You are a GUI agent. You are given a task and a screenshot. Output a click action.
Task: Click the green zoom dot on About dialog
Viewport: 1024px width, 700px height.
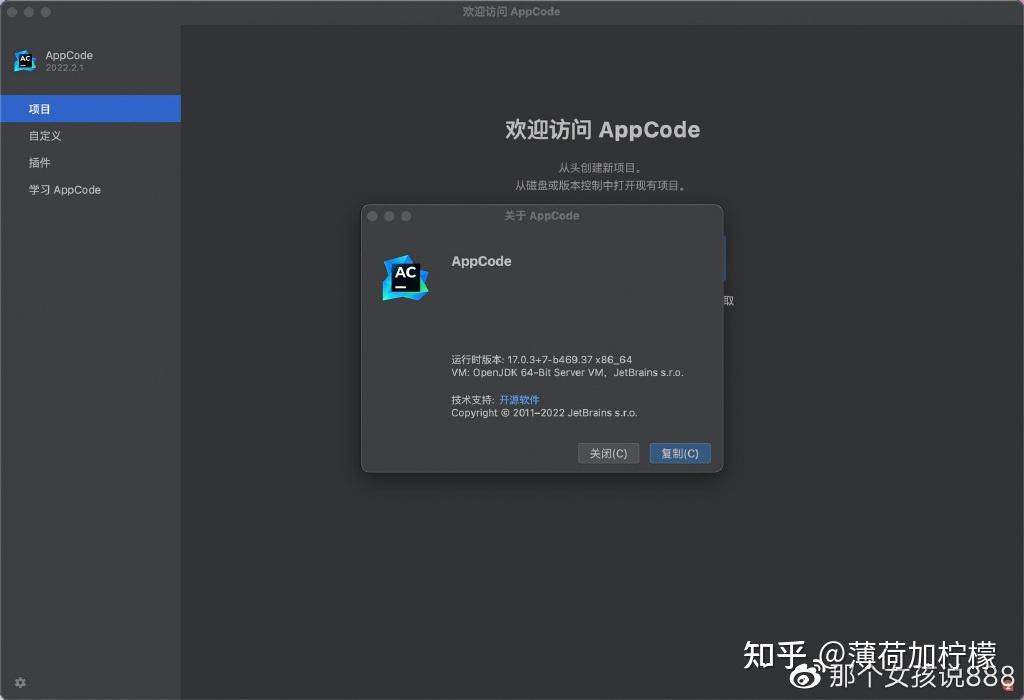pyautogui.click(x=406, y=215)
